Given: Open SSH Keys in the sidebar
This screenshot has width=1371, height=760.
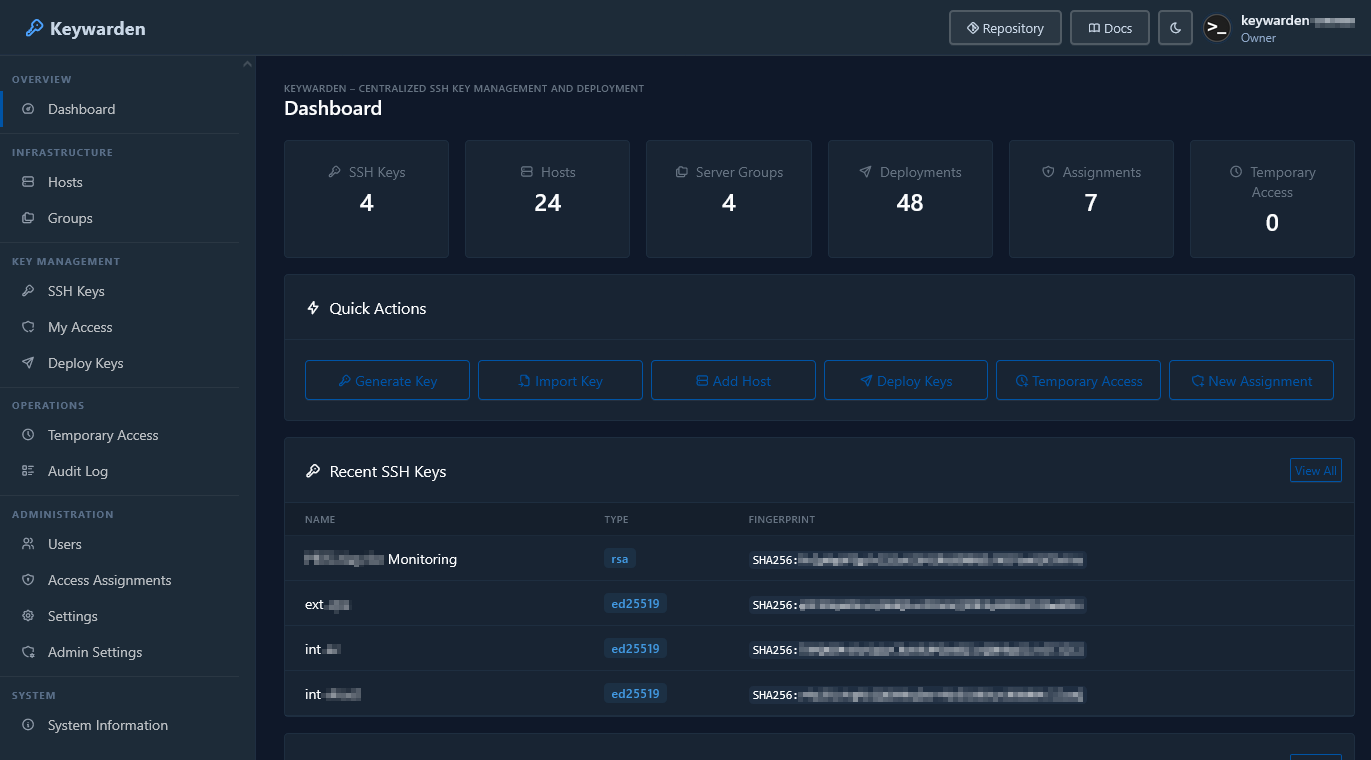Looking at the screenshot, I should click(x=120, y=291).
